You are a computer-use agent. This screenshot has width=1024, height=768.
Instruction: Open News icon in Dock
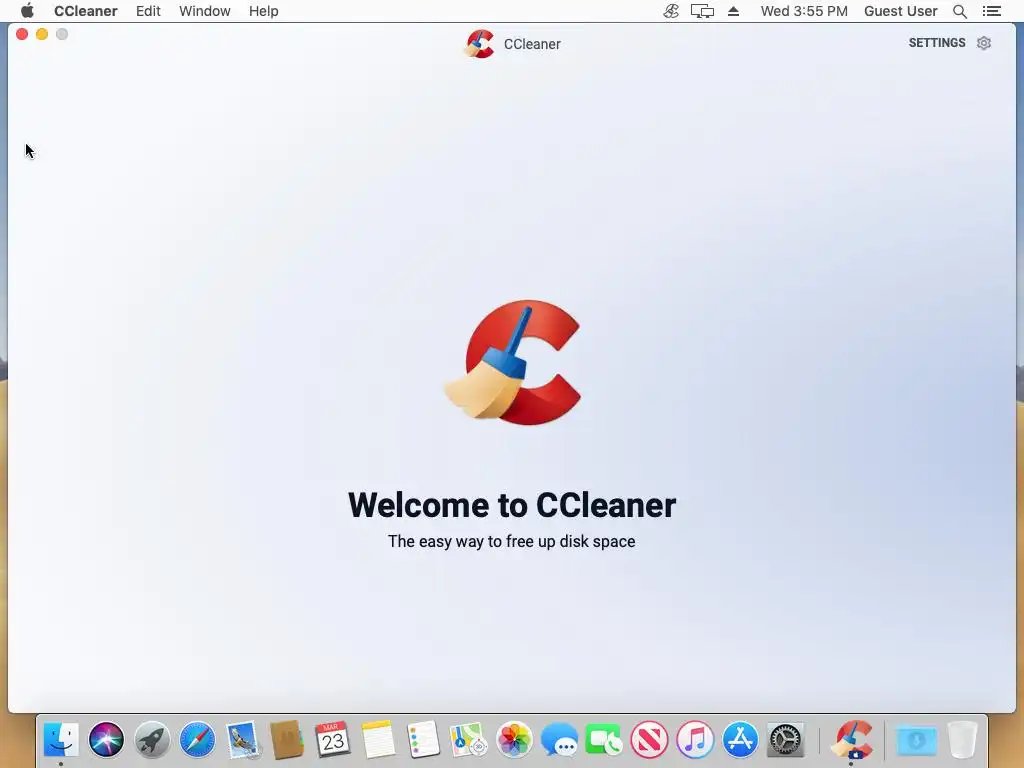pyautogui.click(x=650, y=740)
